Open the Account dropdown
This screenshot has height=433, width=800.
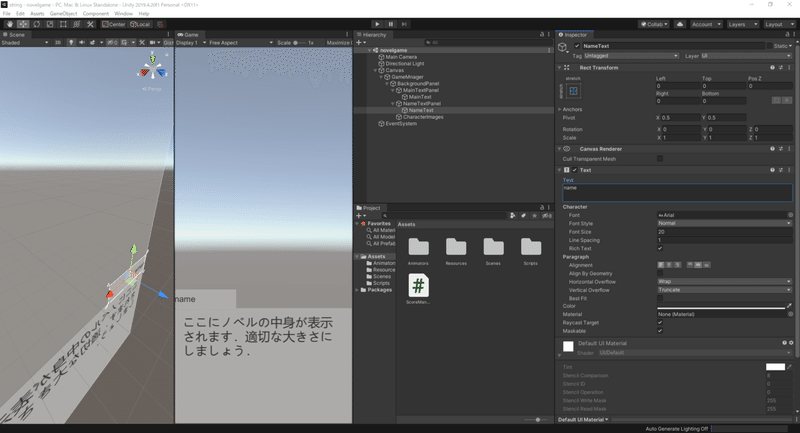(706, 24)
